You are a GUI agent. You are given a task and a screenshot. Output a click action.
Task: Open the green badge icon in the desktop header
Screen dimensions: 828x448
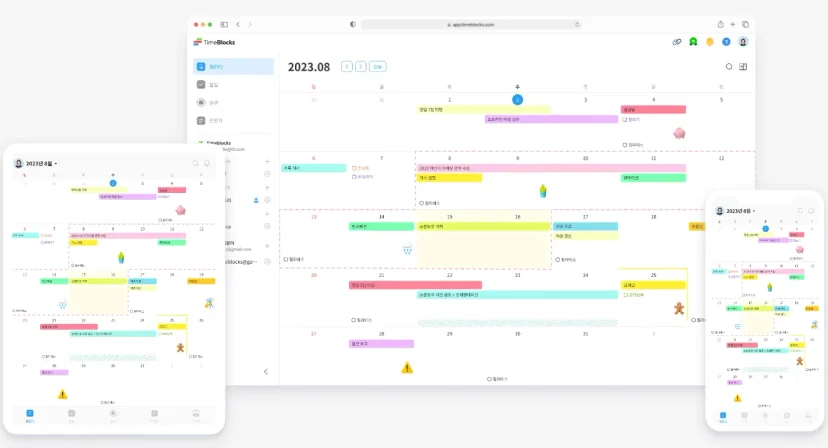[693, 42]
